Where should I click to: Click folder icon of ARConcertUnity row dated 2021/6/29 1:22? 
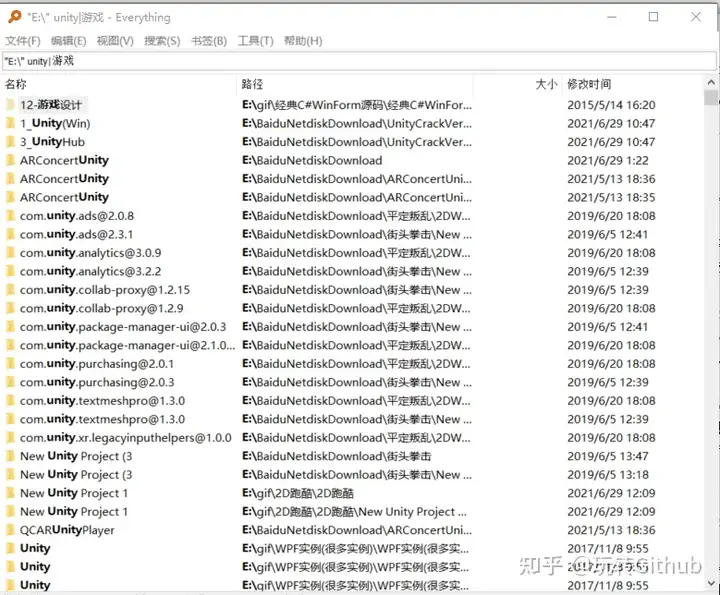pos(11,160)
